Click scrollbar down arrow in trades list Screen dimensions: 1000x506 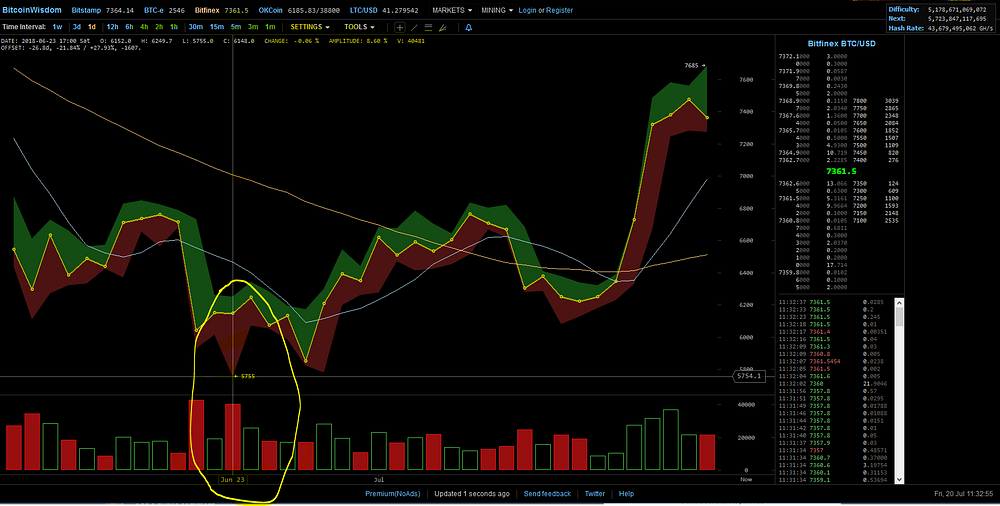899,479
